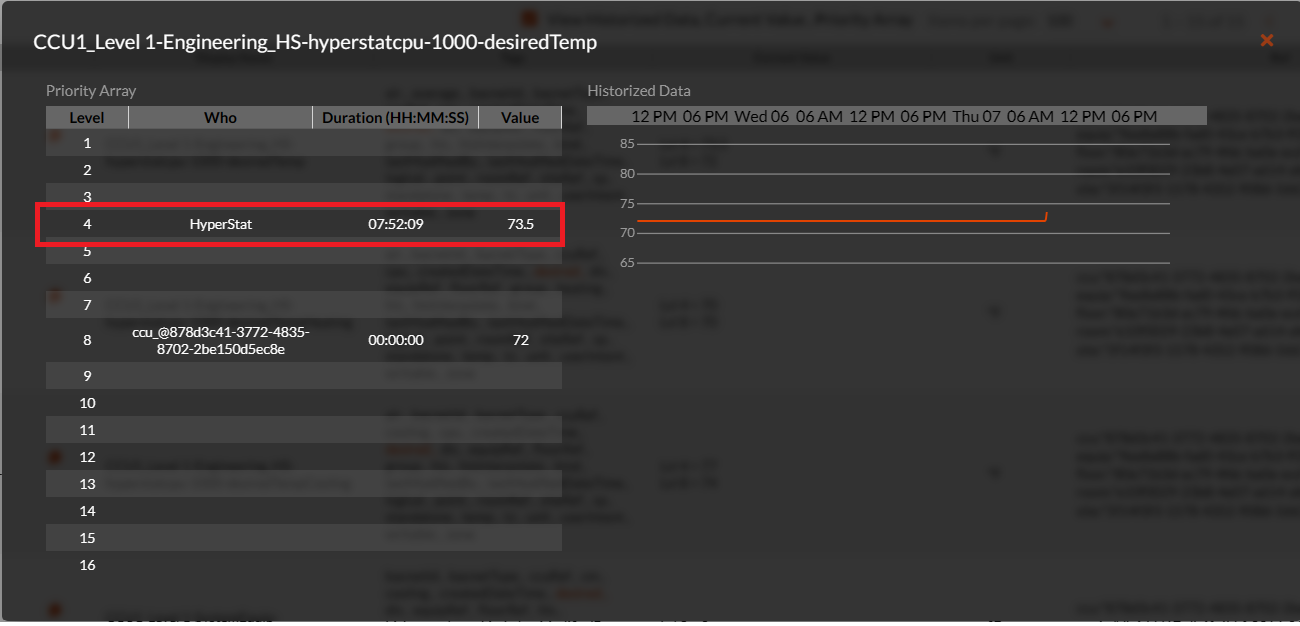The width and height of the screenshot is (1300, 626).
Task: Select priority level 13 row number
Action: tap(87, 484)
